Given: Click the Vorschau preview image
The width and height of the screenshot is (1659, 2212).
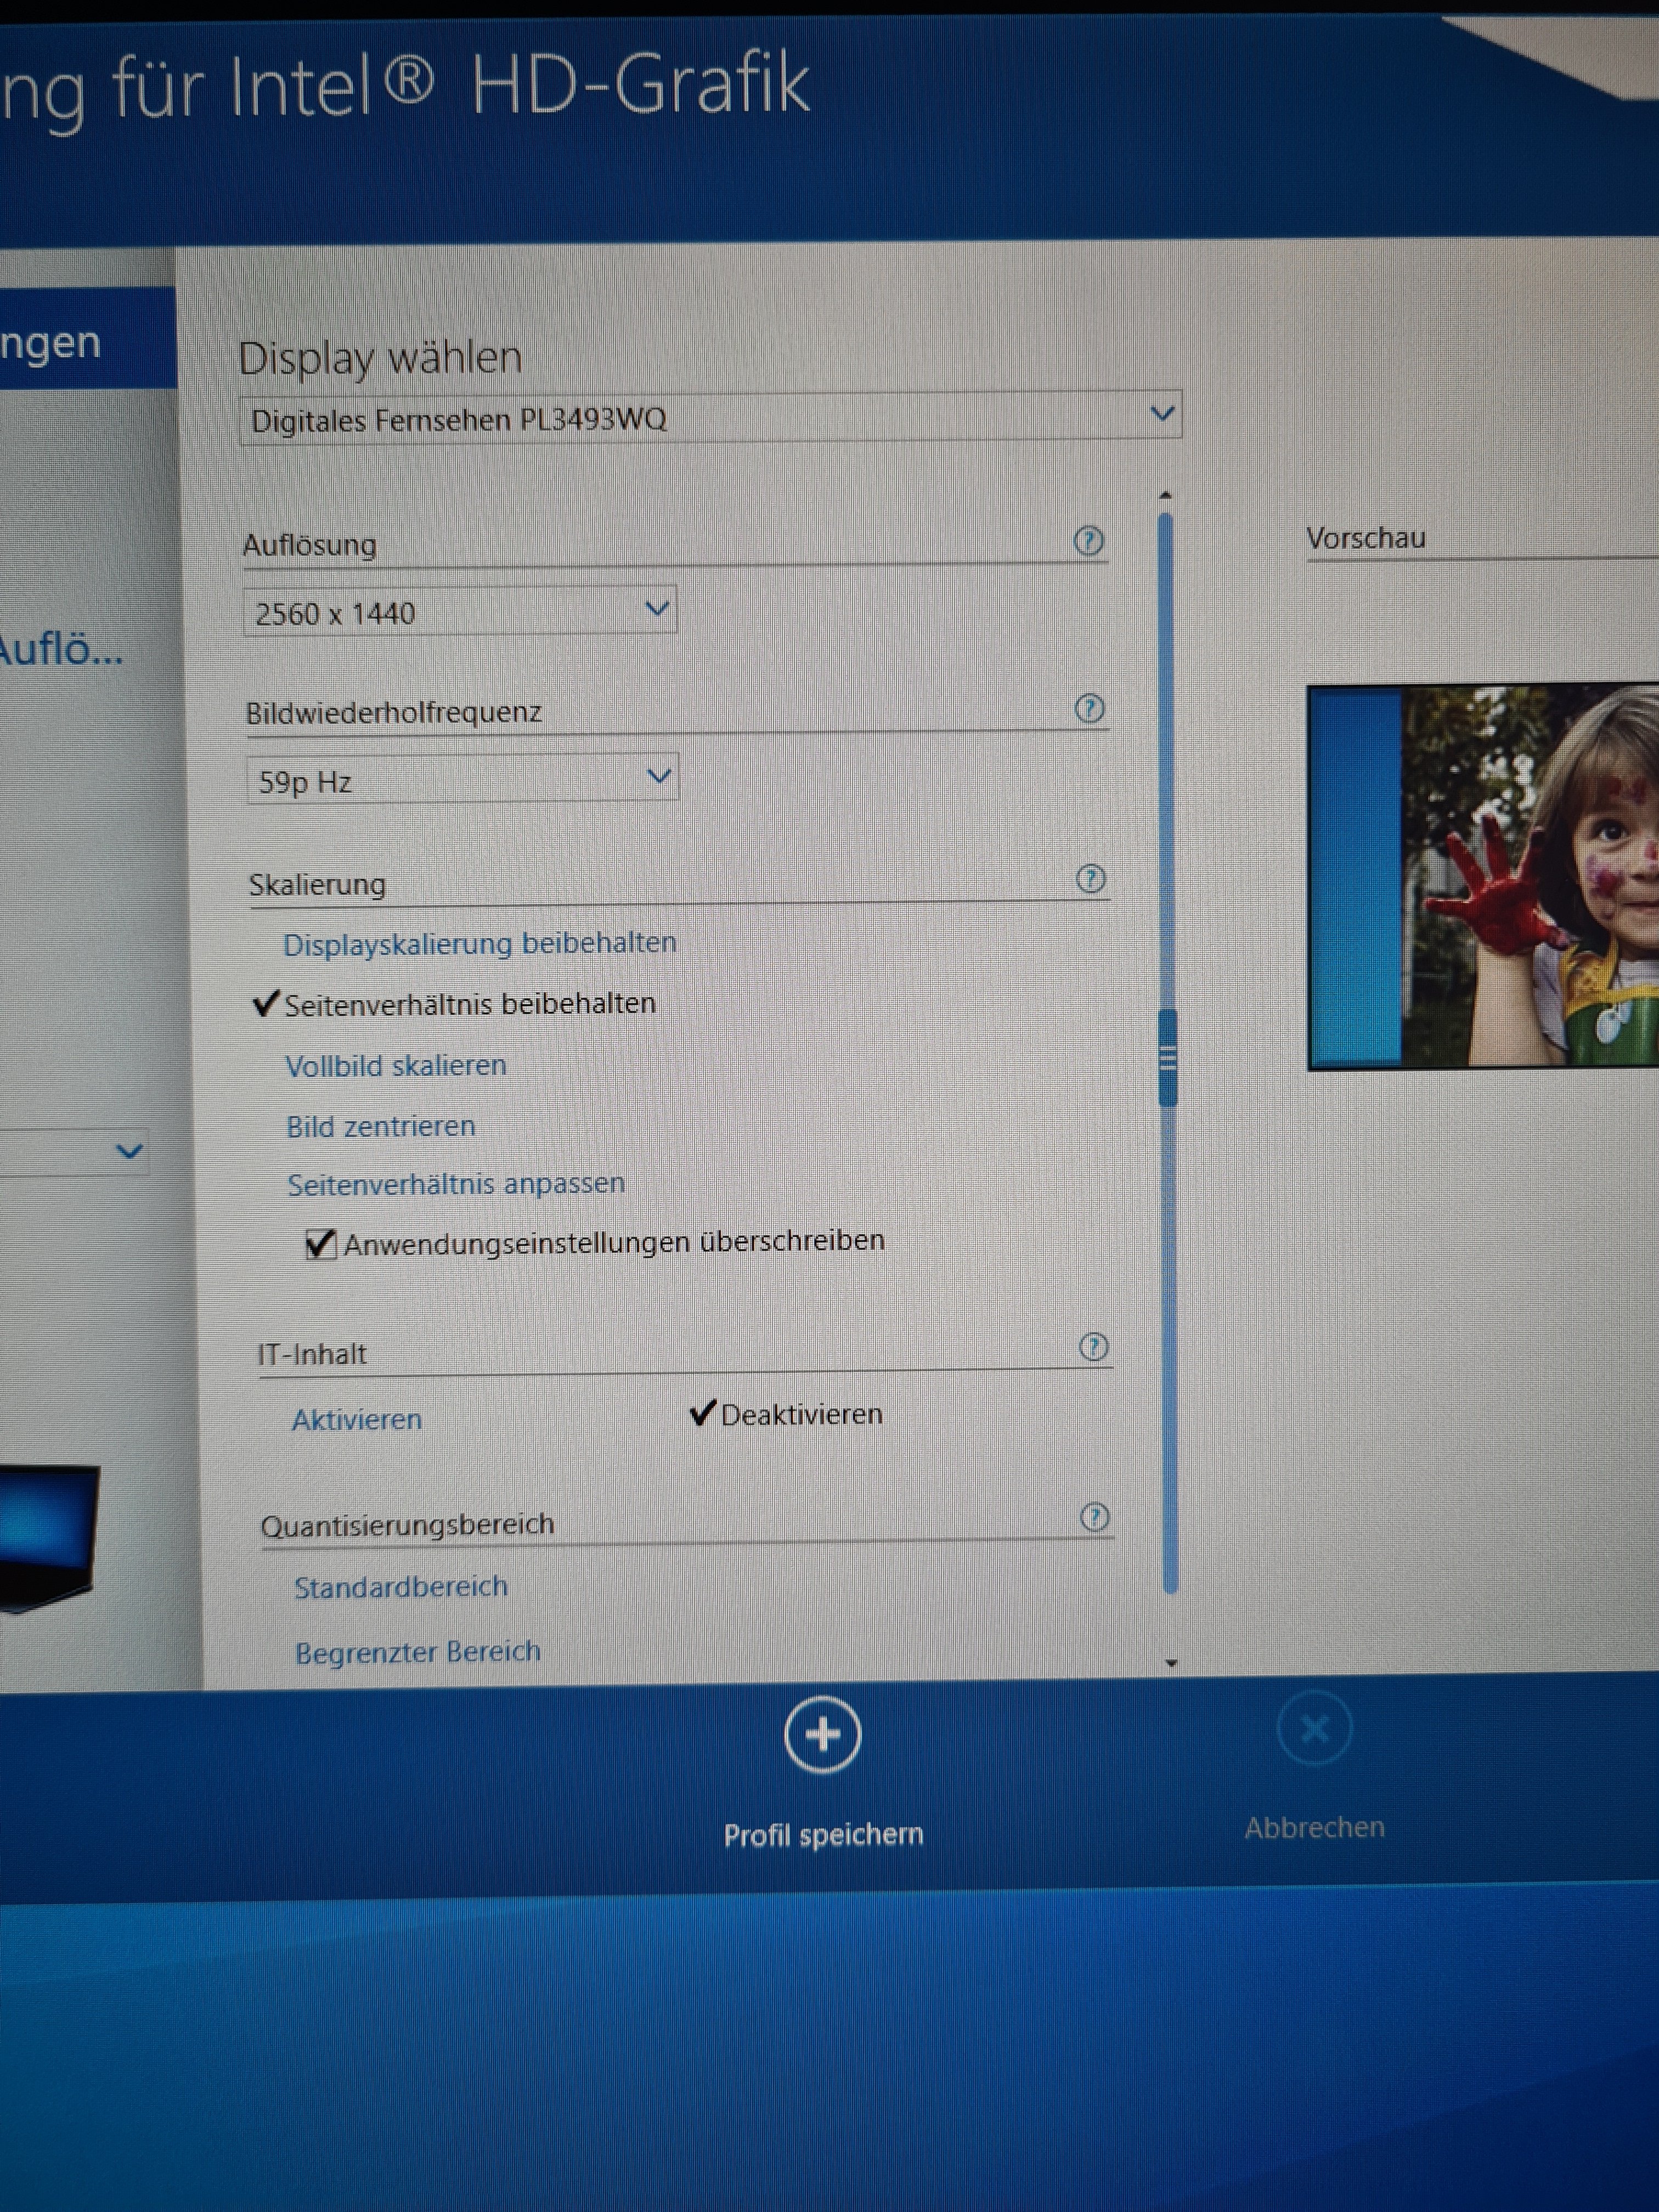Looking at the screenshot, I should [x=1484, y=877].
